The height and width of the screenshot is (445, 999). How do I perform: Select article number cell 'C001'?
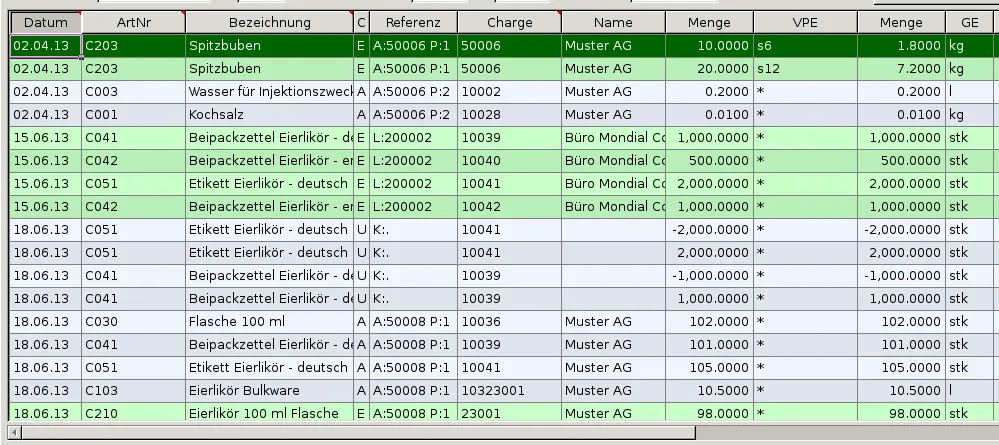coord(134,115)
